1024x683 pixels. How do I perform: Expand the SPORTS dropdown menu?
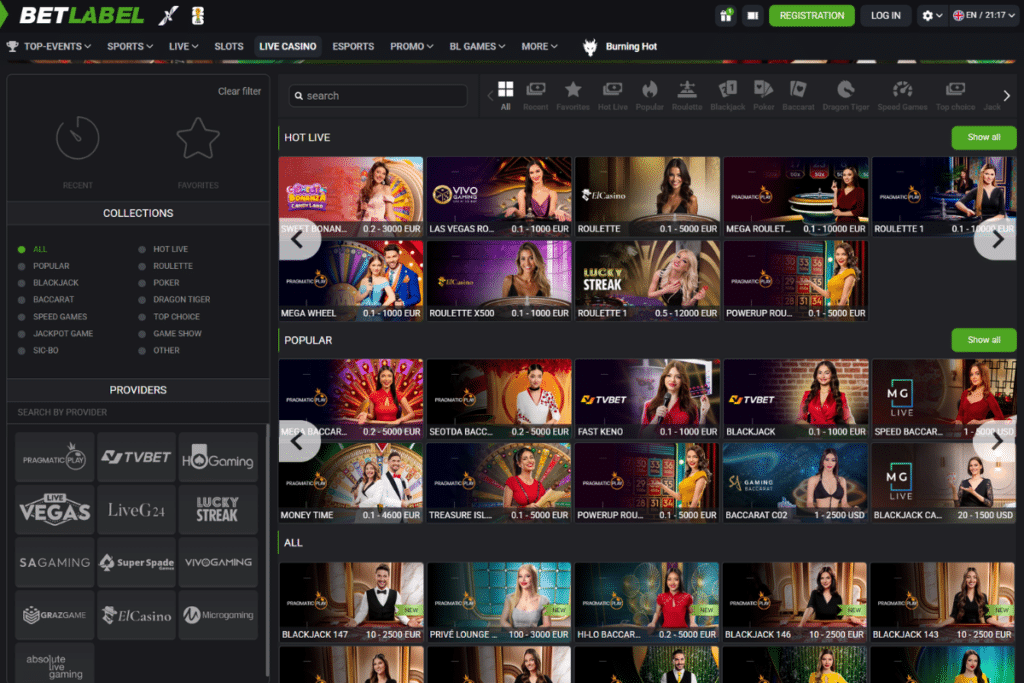point(130,46)
